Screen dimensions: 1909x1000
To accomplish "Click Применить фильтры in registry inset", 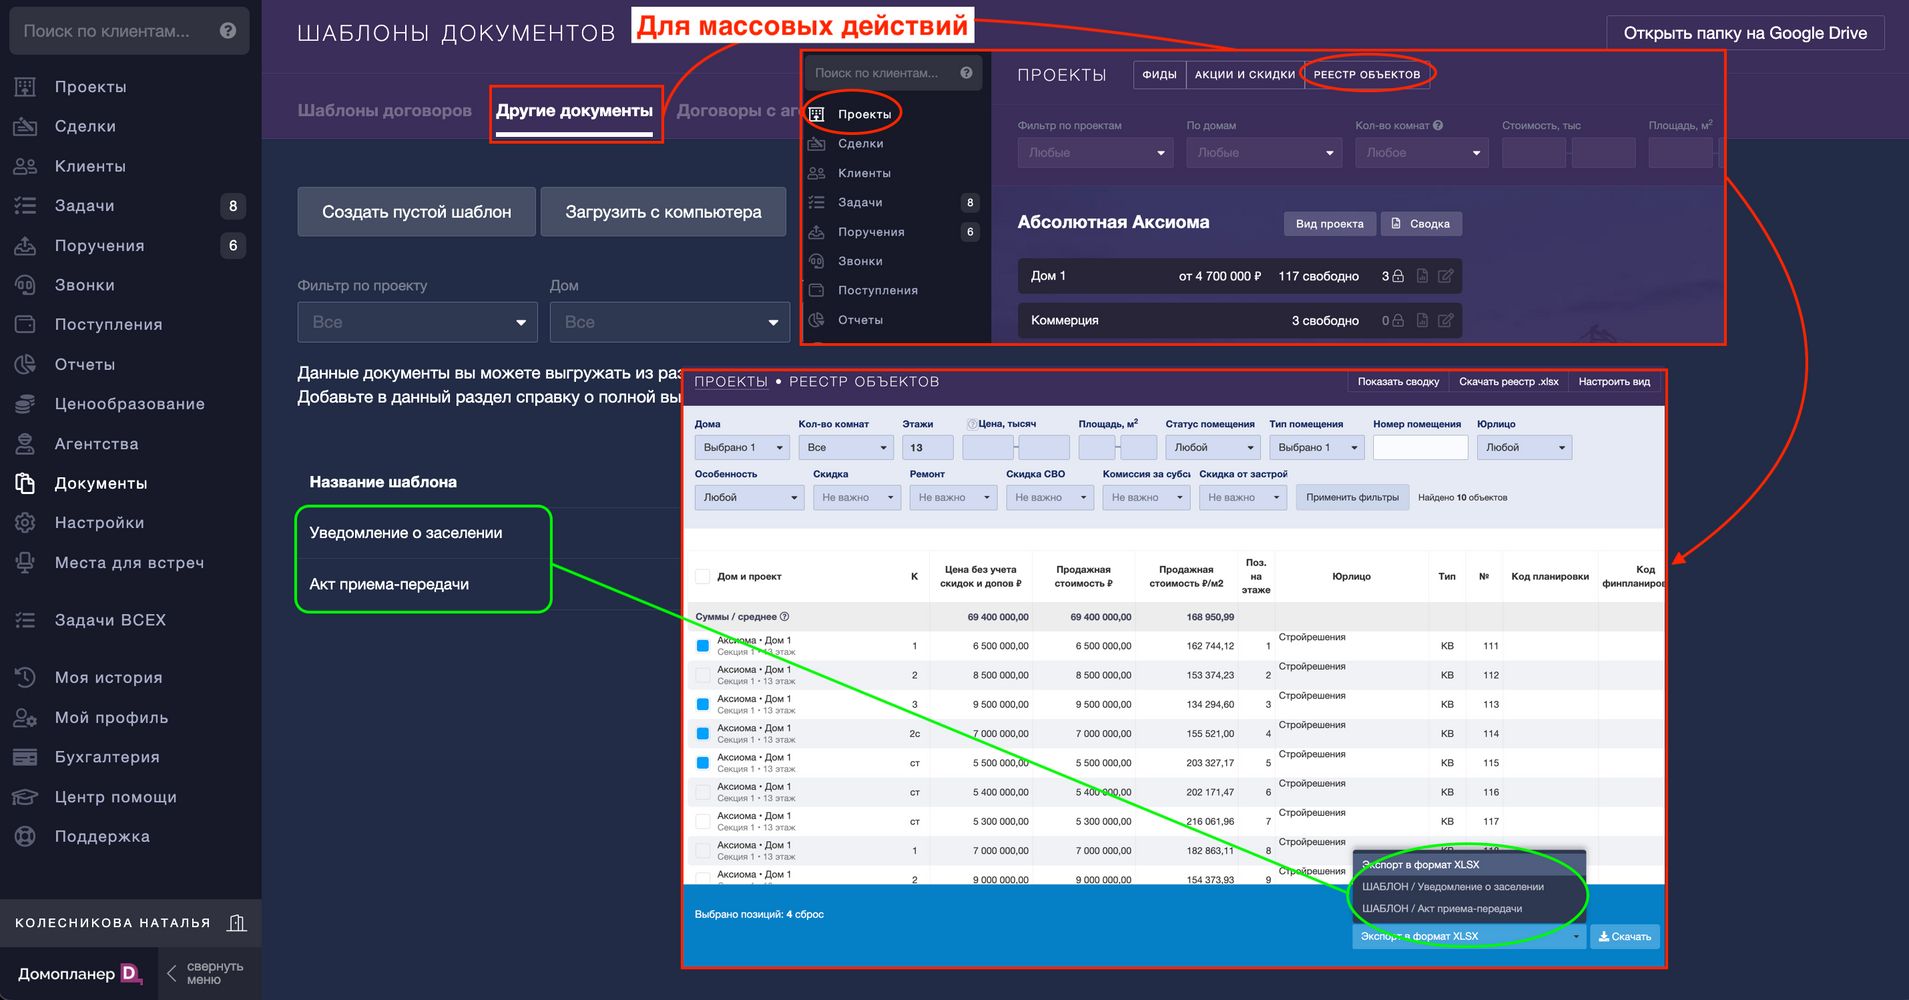I will point(1352,497).
